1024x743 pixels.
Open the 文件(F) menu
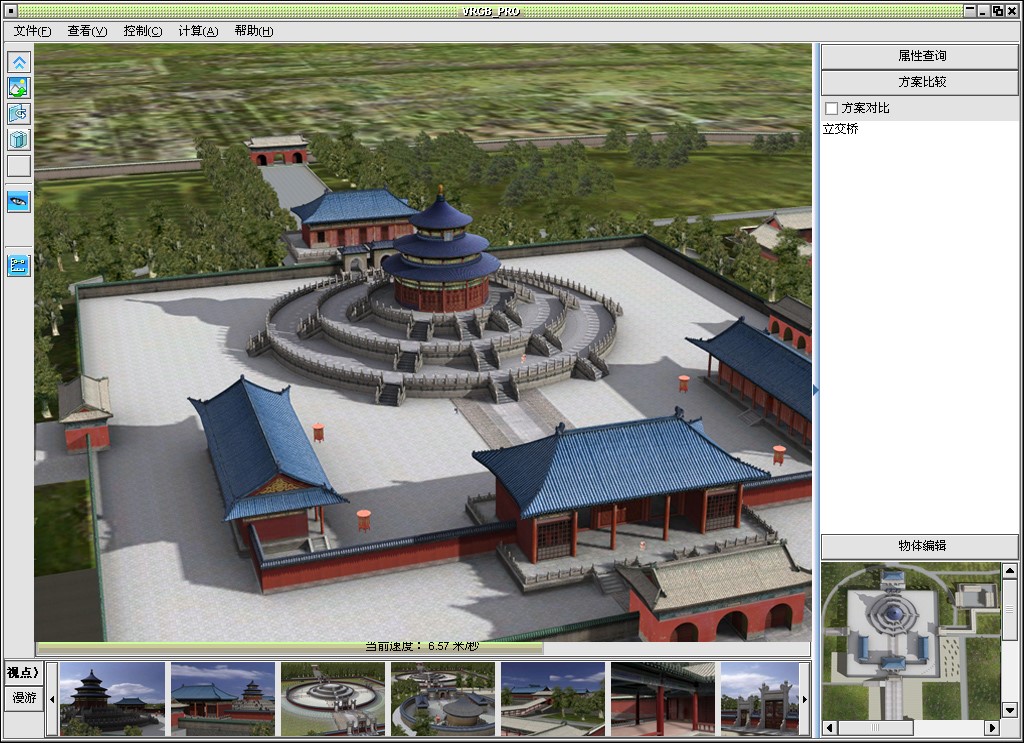point(32,31)
